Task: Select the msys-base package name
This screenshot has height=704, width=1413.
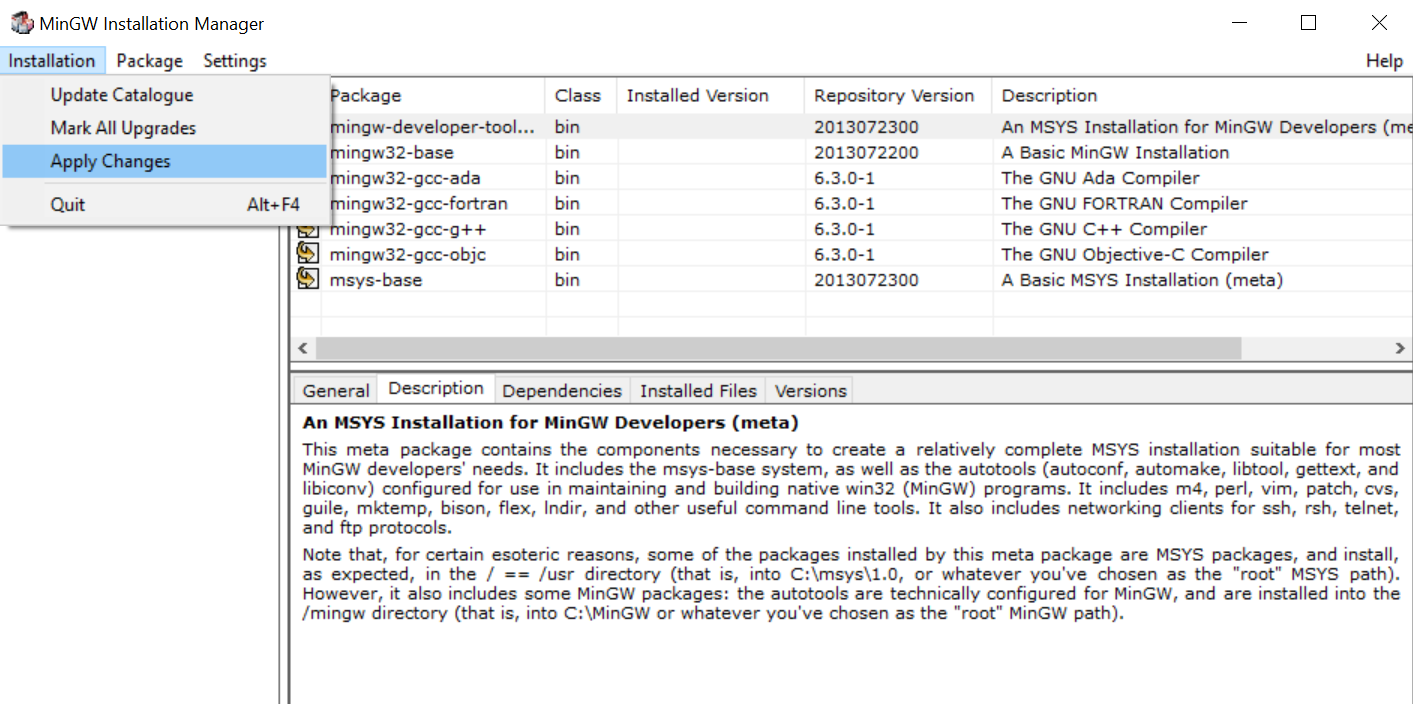Action: tap(376, 279)
